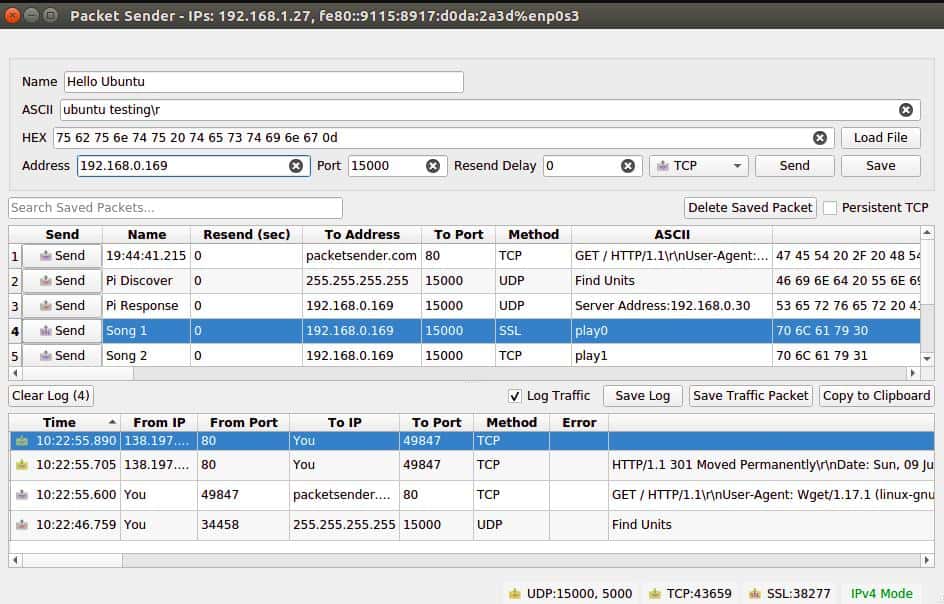Click Save Traffic Packet button
Screen dimensions: 944x604
751,396
